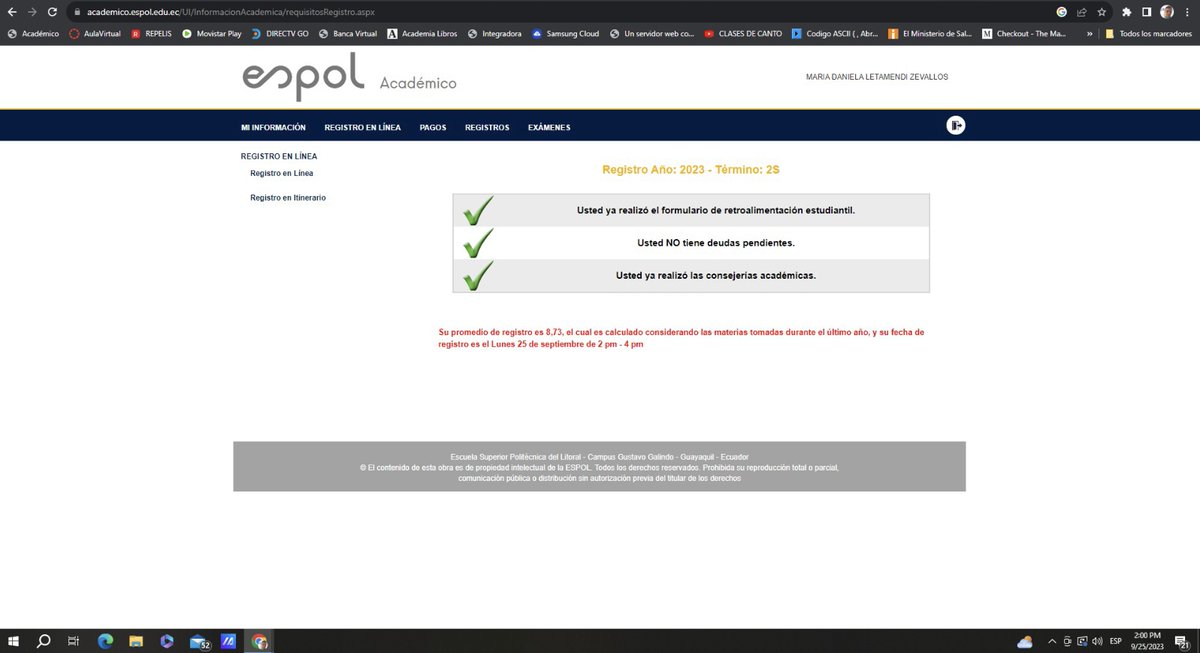Open the clock showing 2:00 PM
The width and height of the screenshot is (1200, 653).
[1149, 641]
